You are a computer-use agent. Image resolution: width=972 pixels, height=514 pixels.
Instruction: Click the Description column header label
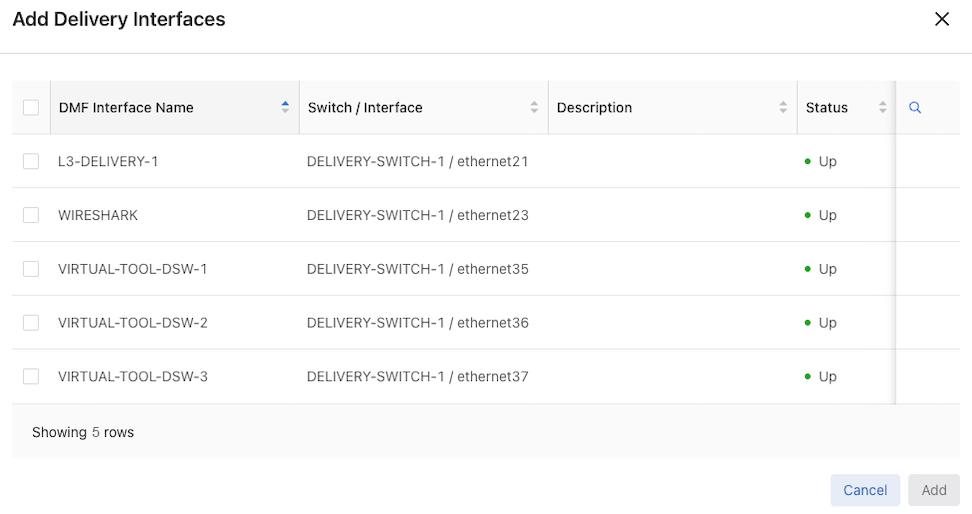tap(594, 108)
